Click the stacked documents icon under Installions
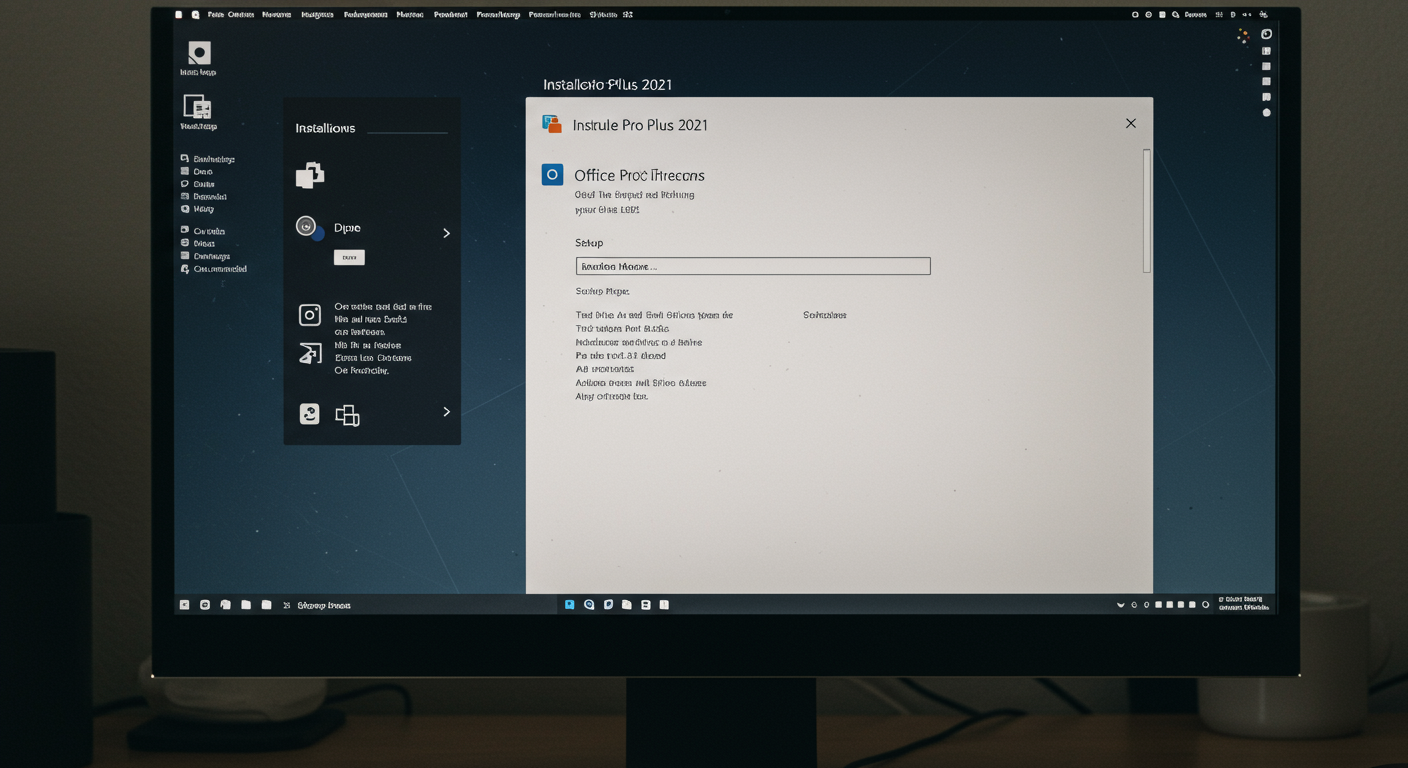The height and width of the screenshot is (768, 1408). [310, 175]
